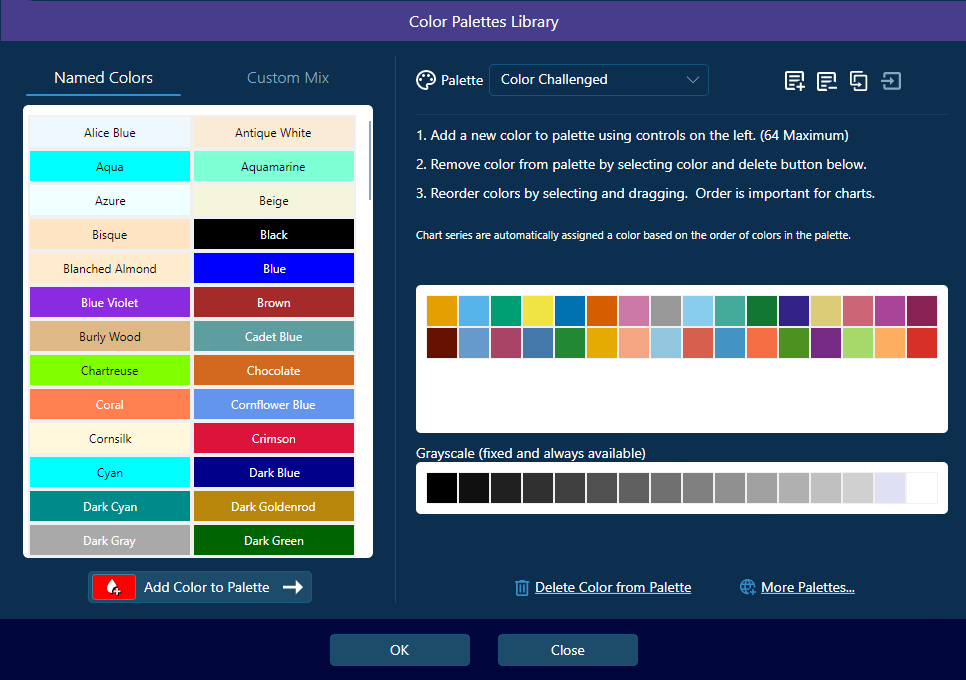
Task: Select the dark navy indigo palette swatch
Action: coord(794,310)
